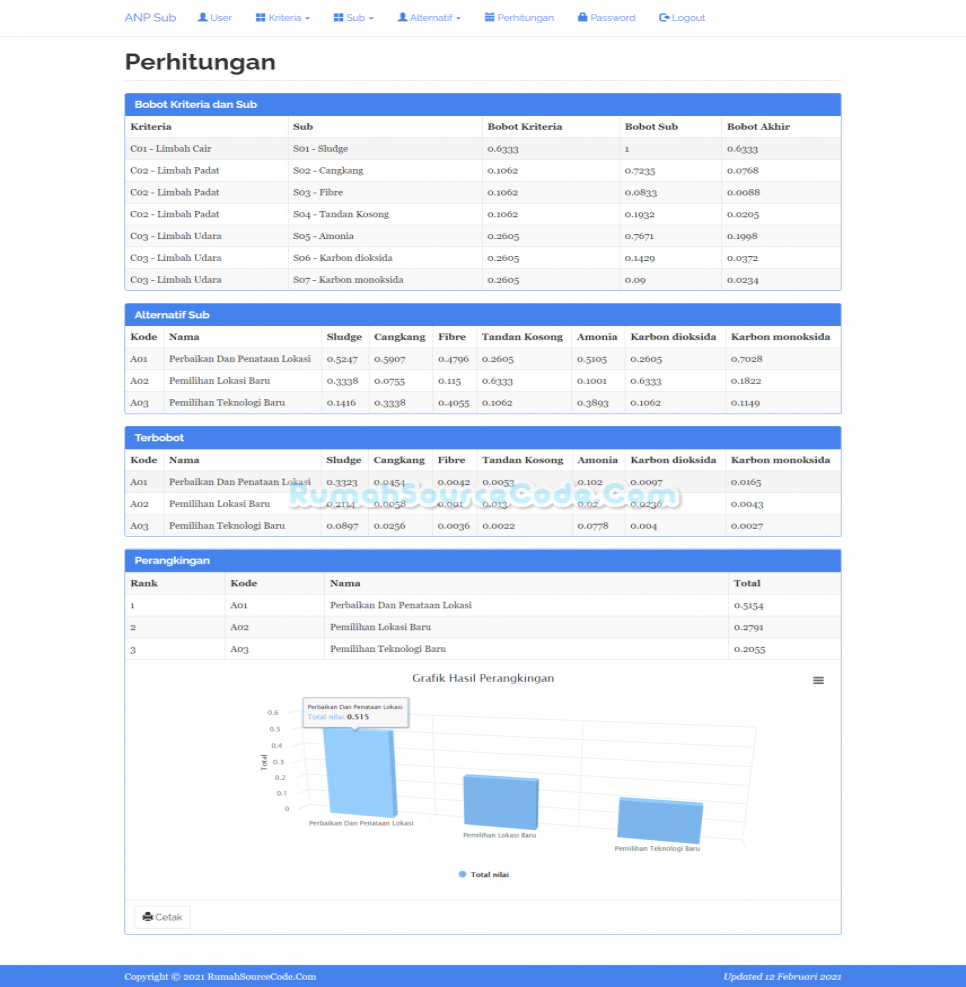Click the Perbaikan Dan Penataan Lokasi bar
The height and width of the screenshot is (987, 966).
[360, 770]
